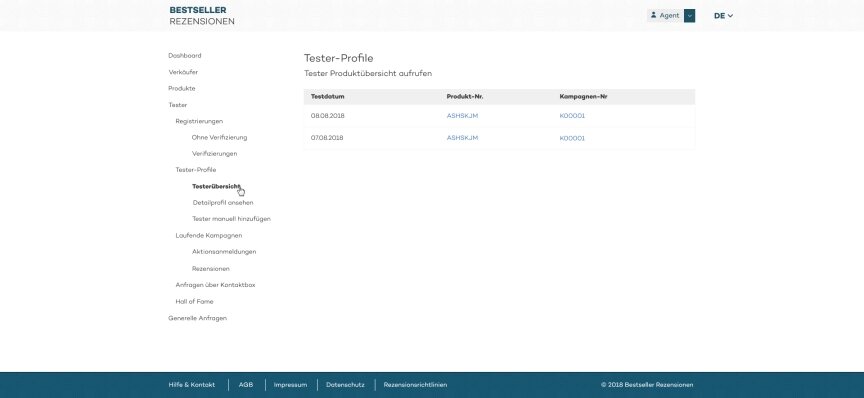Image resolution: width=864 pixels, height=398 pixels.
Task: Click Kampagnen-Nr column header
Action: [583, 96]
